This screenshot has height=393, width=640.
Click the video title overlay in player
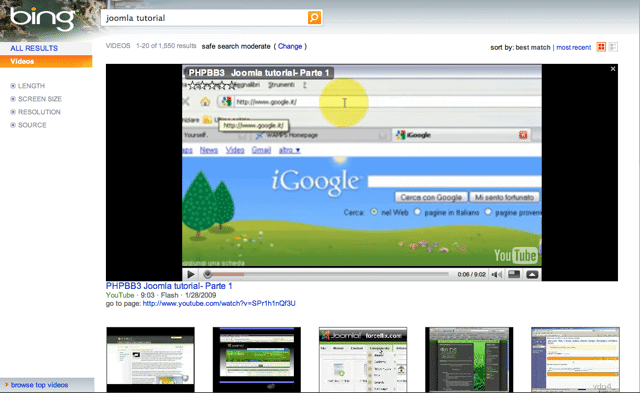259,73
